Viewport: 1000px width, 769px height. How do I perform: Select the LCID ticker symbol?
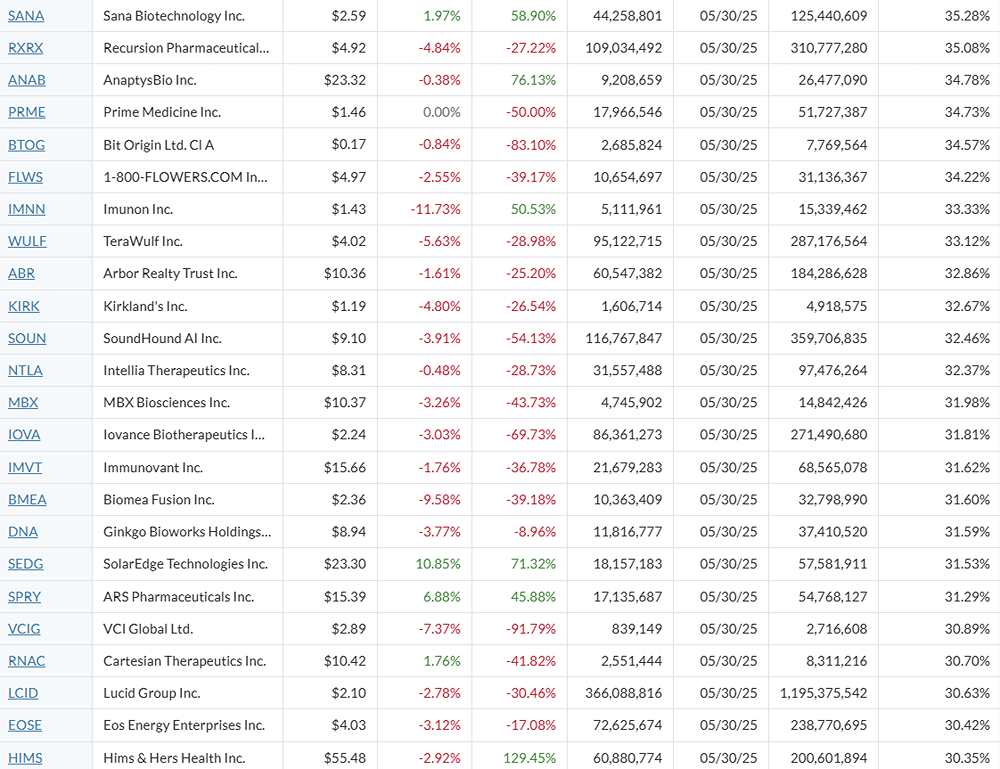pos(24,693)
